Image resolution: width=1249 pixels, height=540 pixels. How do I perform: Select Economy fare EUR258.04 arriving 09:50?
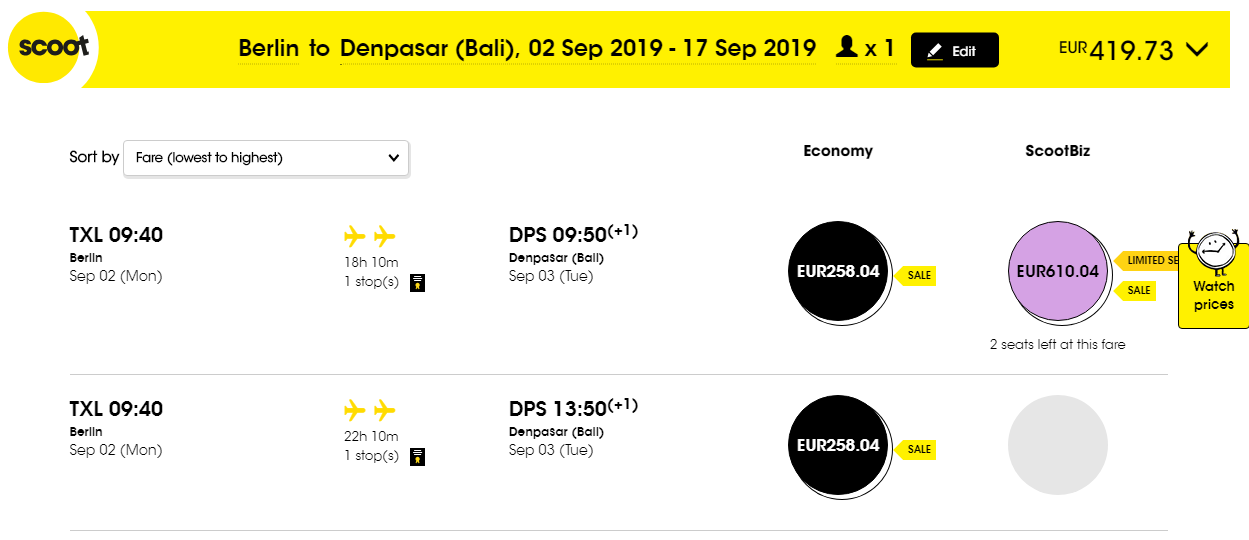click(x=839, y=271)
